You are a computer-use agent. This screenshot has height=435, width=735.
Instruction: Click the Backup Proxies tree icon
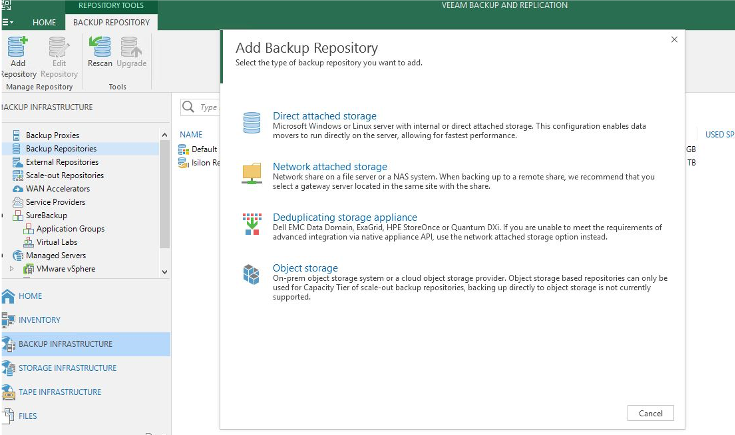coord(16,135)
